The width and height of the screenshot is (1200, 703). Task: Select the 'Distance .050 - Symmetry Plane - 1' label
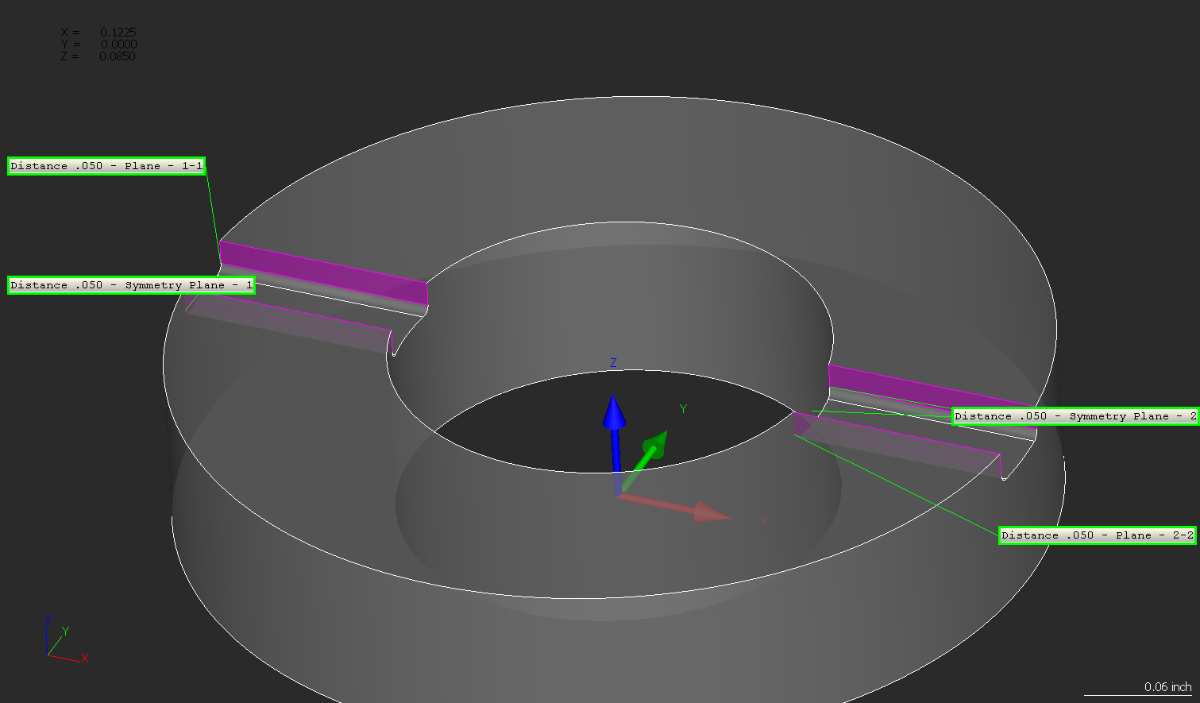pos(131,285)
